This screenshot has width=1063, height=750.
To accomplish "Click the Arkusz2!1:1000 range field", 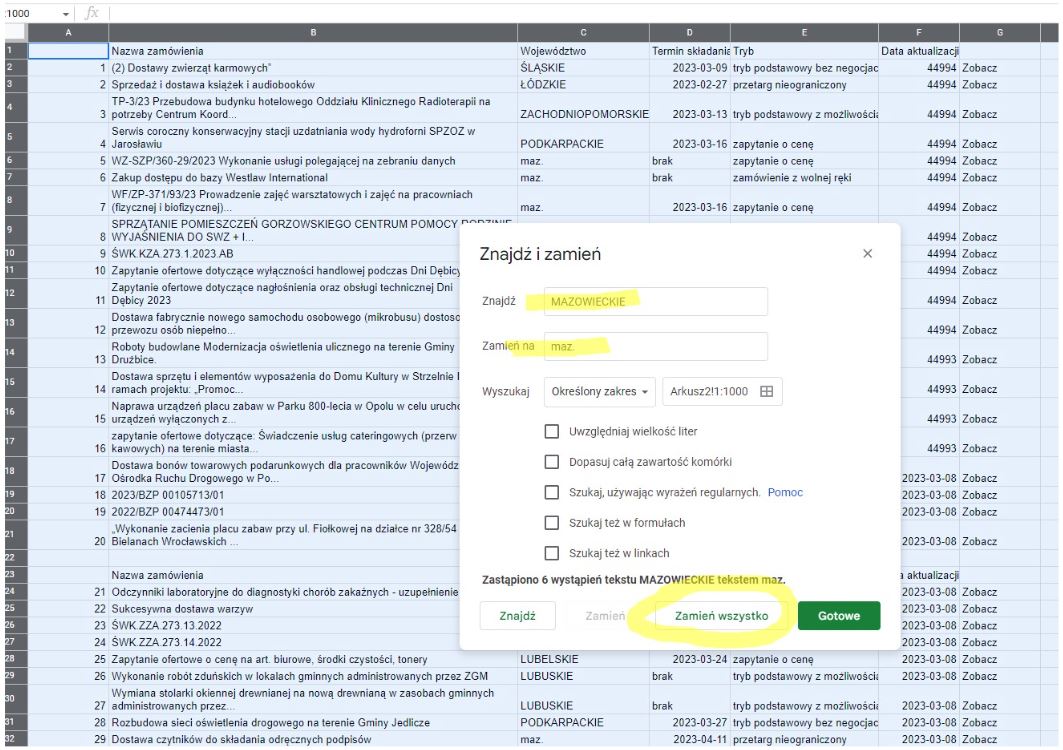I will point(711,392).
